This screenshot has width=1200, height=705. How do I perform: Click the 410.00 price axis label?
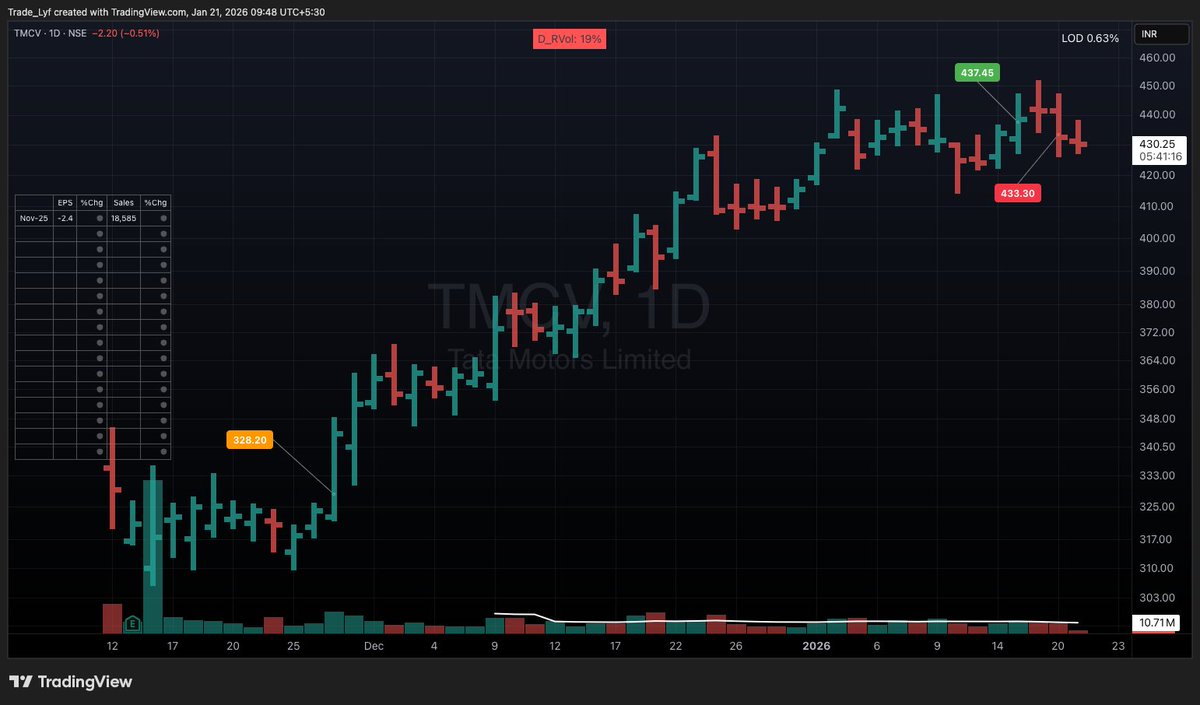[x=1156, y=207]
